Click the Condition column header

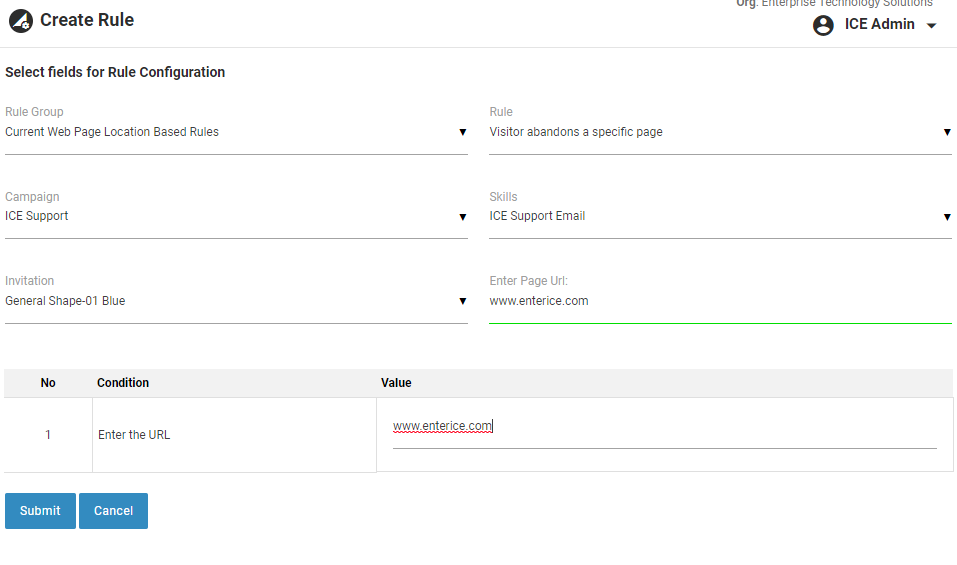[x=123, y=383]
